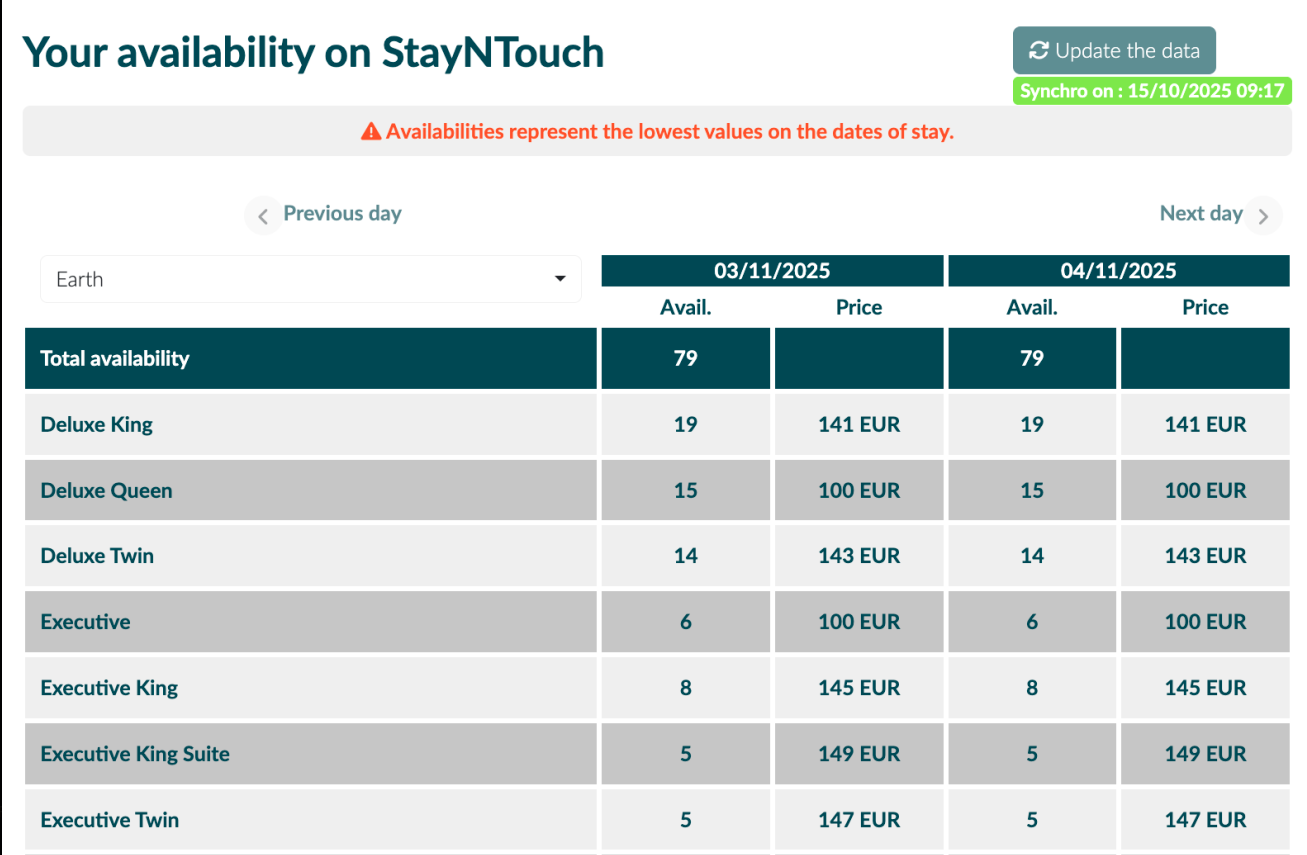Click the Next day chevron arrow

1264,215
